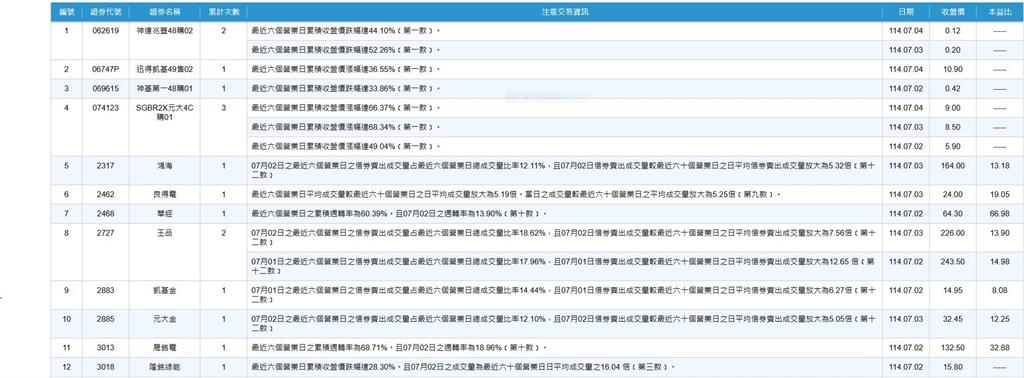Click closing price 15.80
The image size is (1024, 378).
pos(952,367)
